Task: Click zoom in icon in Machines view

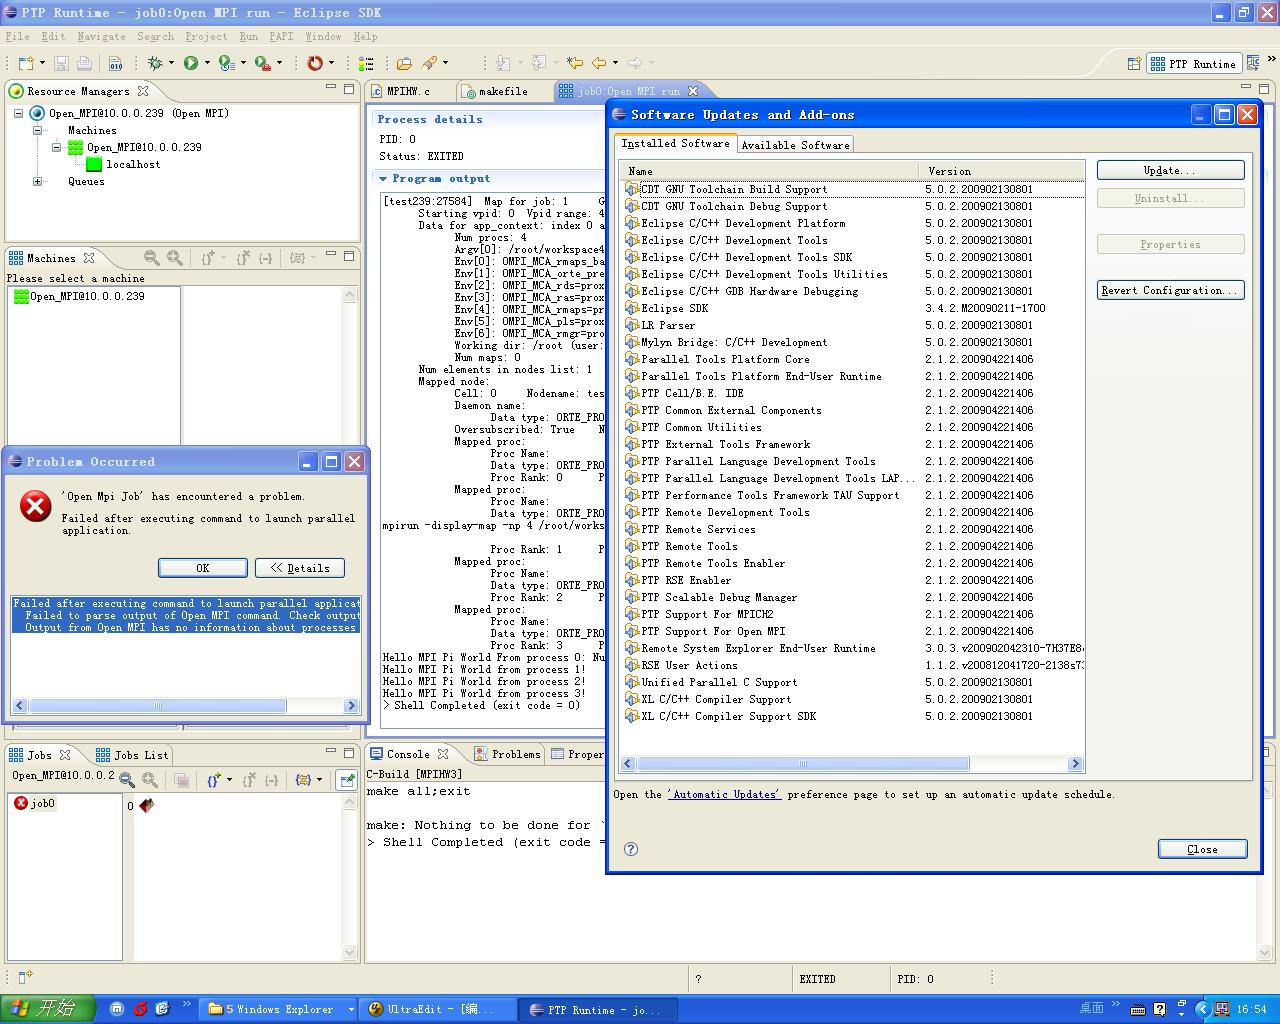Action: [175, 258]
